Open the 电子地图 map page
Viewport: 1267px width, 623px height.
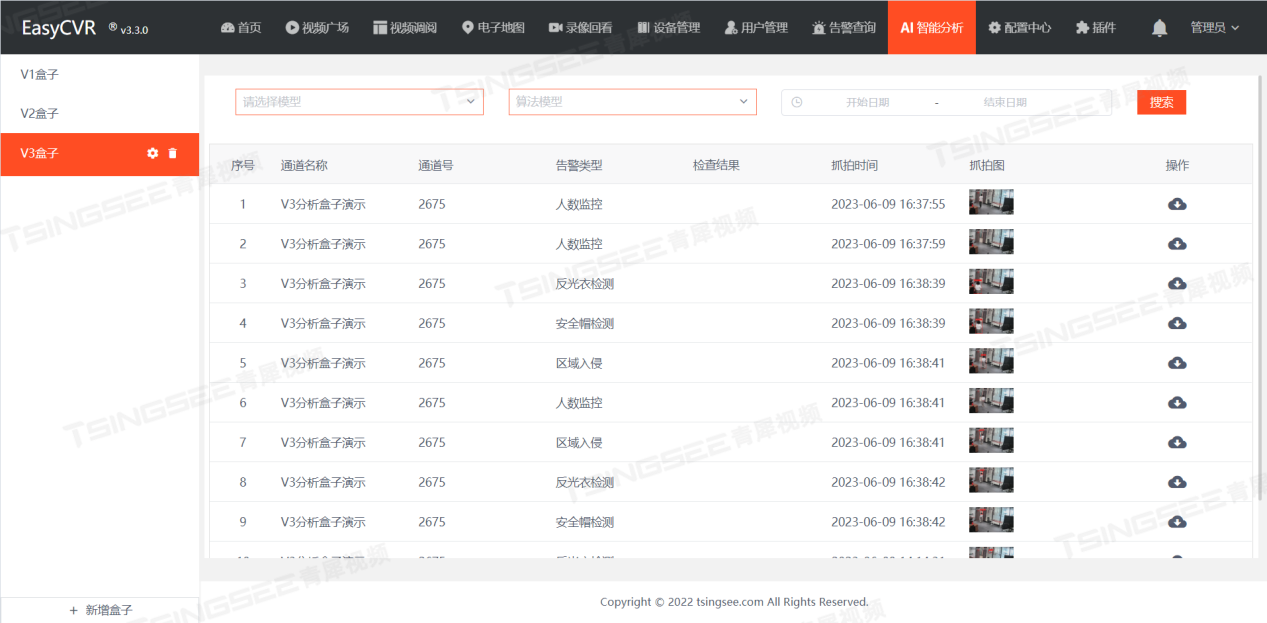(x=493, y=28)
